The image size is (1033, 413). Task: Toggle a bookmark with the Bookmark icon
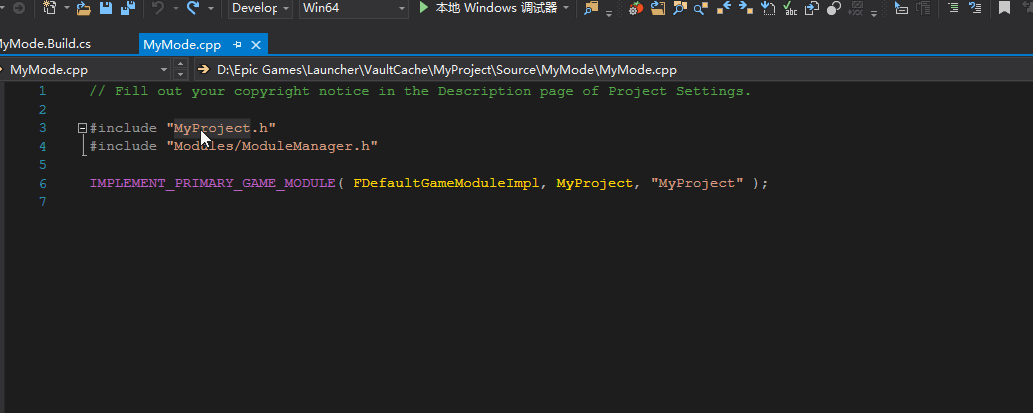click(x=1005, y=8)
